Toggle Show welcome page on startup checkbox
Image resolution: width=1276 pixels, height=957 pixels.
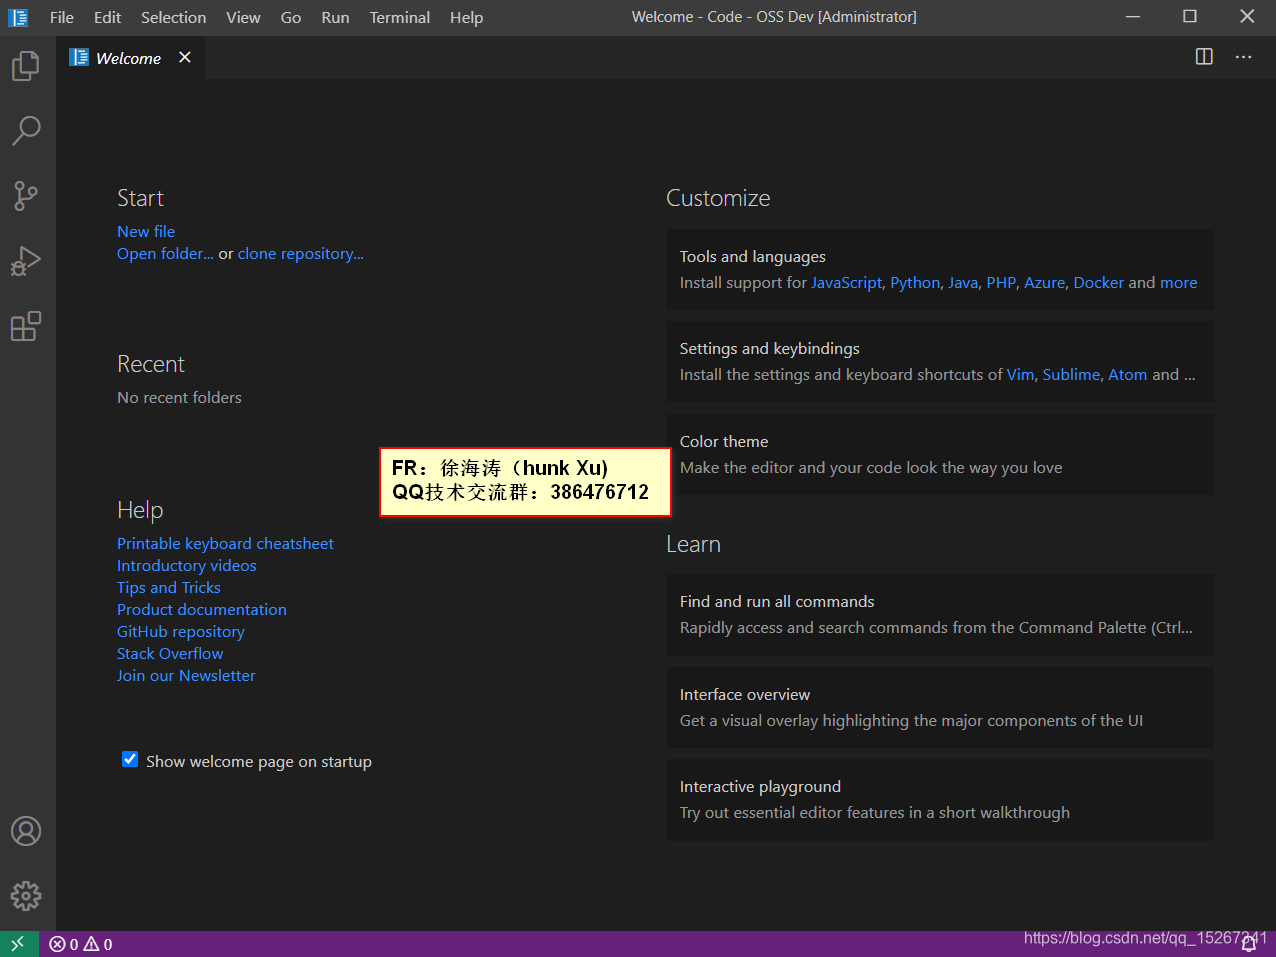click(130, 759)
